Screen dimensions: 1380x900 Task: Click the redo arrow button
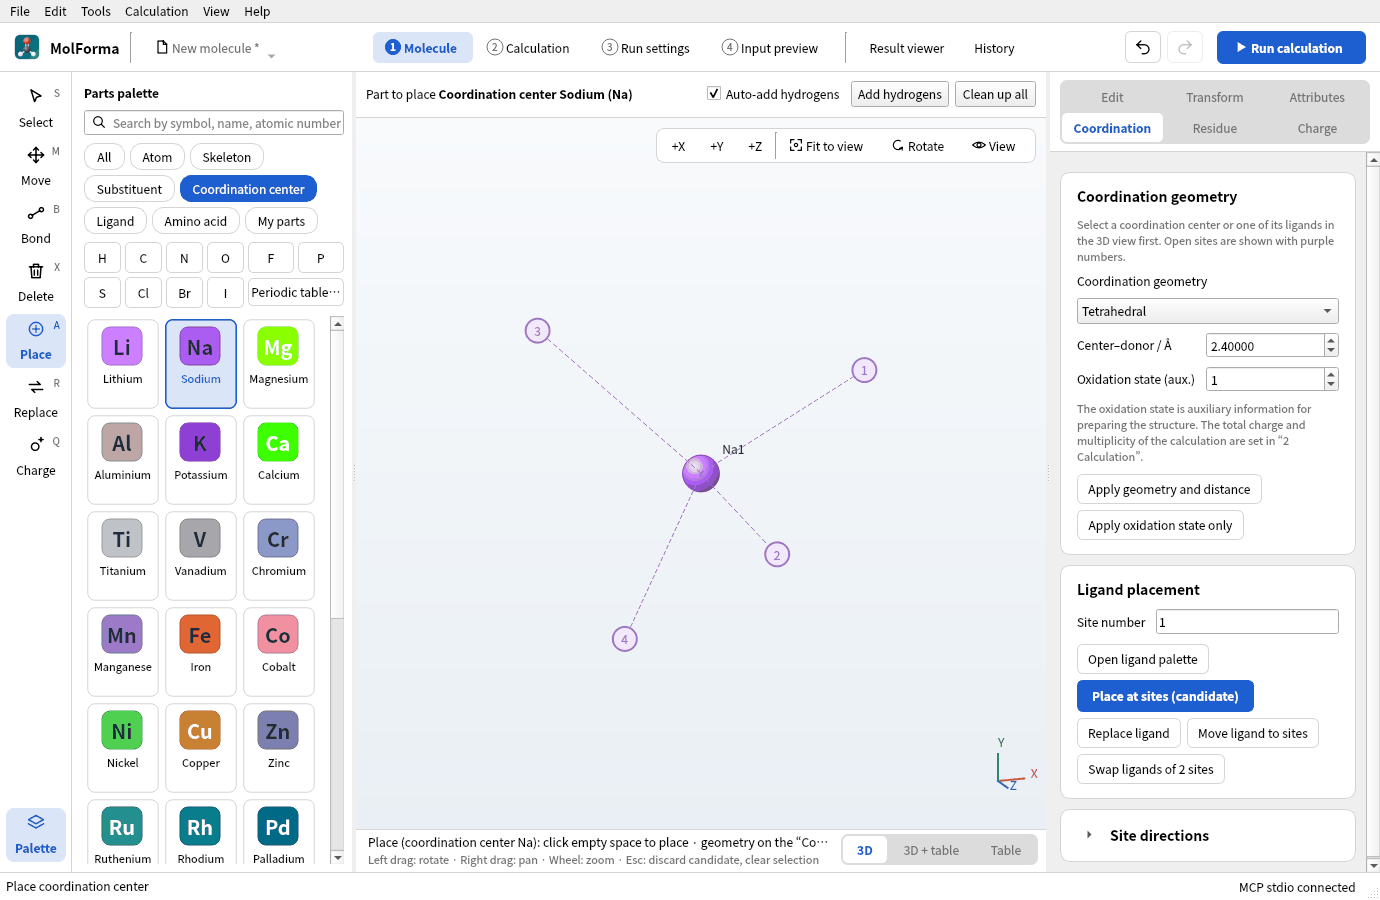[1185, 48]
